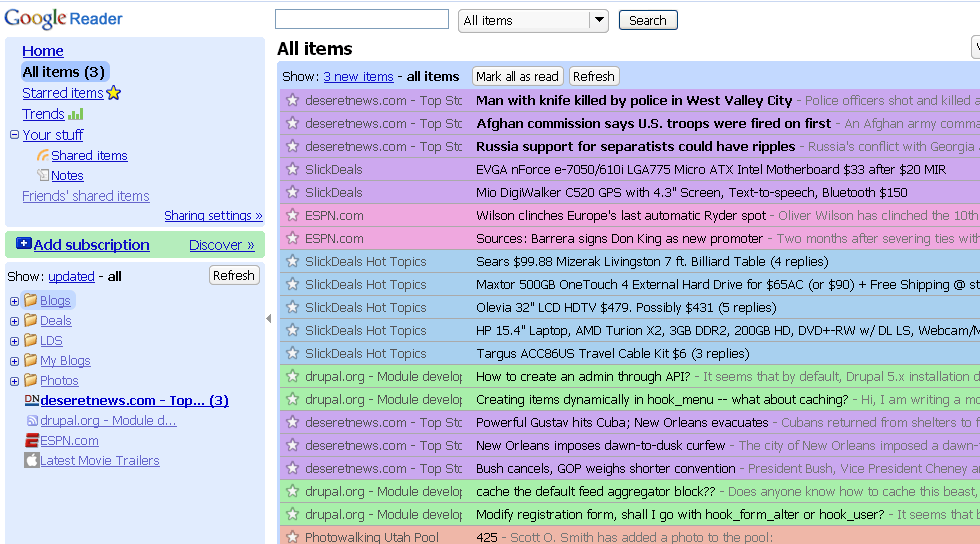Open Your stuff link
The height and width of the screenshot is (544, 980).
[52, 134]
